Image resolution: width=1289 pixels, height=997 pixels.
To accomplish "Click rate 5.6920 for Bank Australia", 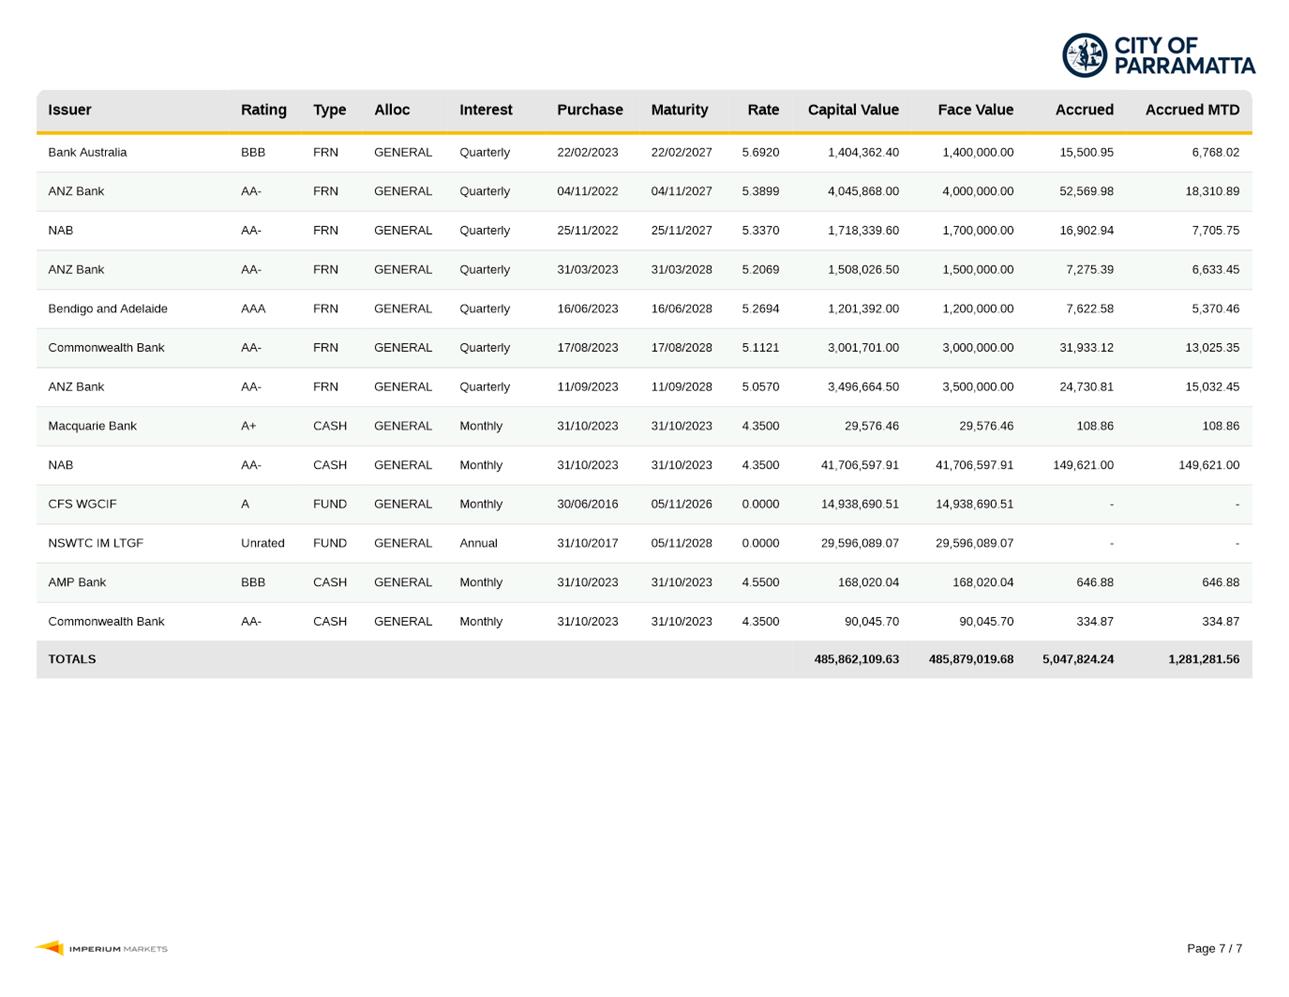I will point(760,152).
